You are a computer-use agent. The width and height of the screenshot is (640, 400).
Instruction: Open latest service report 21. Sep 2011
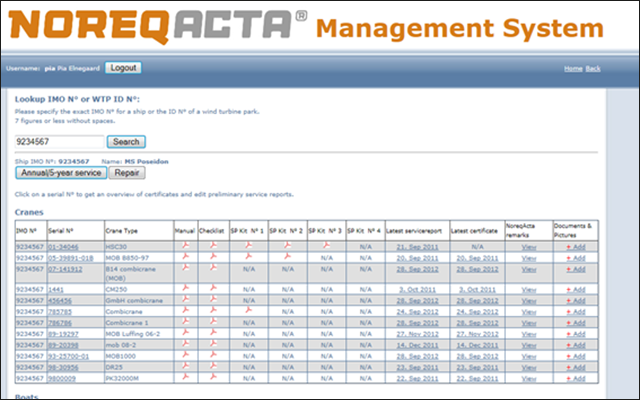(418, 247)
